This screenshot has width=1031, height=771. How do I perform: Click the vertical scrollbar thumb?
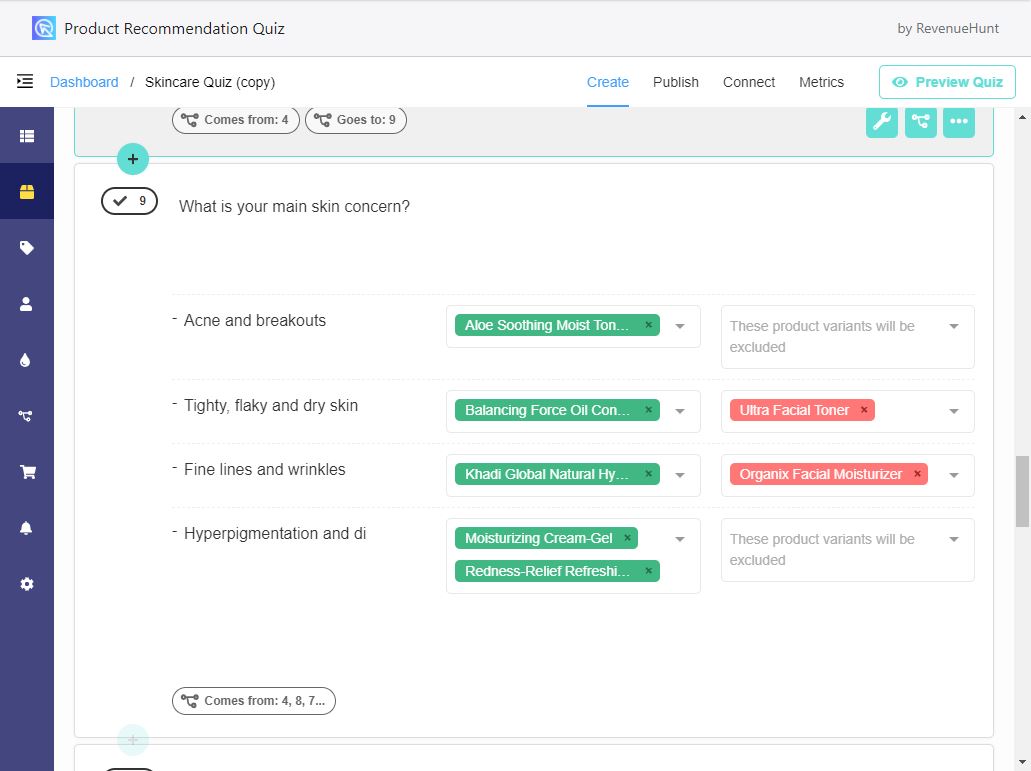pos(1022,491)
